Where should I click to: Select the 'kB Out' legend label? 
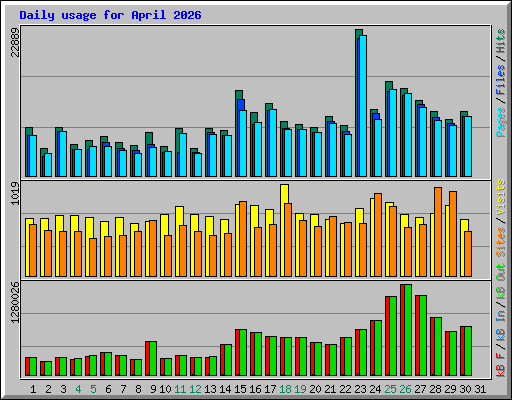500,281
